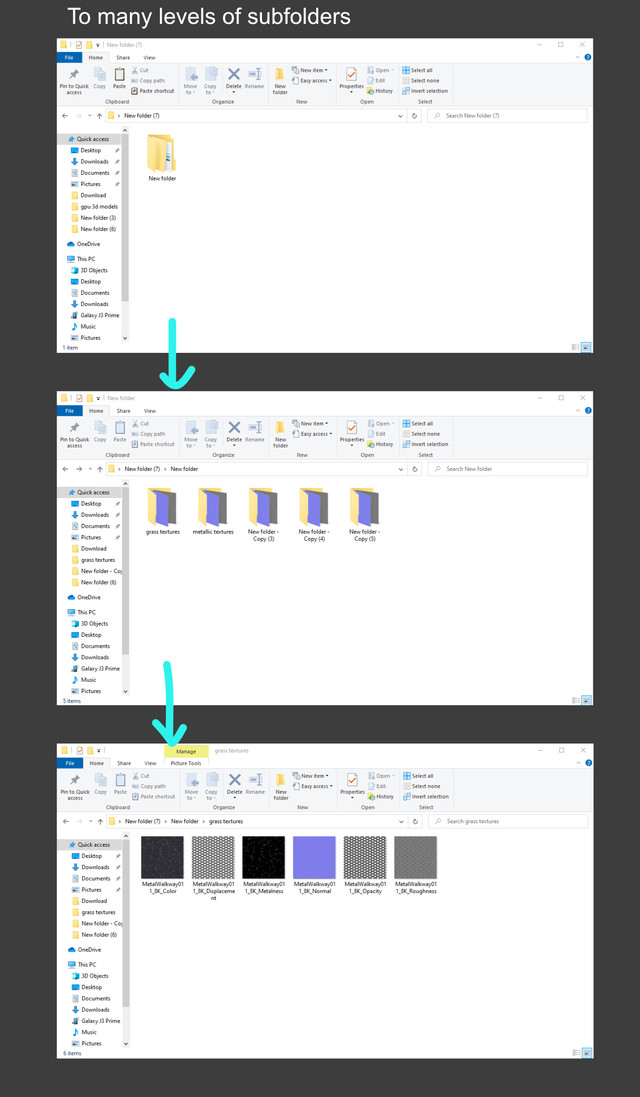Select the grass textures folder in middle window
This screenshot has height=1097, width=640.
pos(162,511)
